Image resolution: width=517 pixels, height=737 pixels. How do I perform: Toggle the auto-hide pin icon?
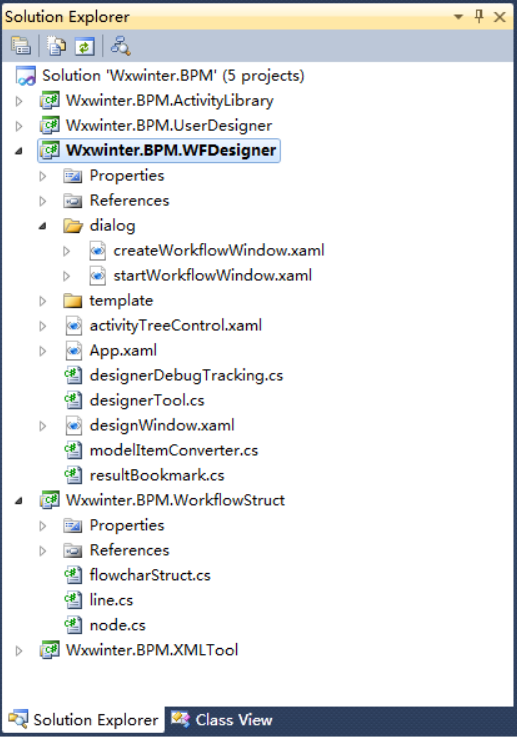(x=479, y=17)
